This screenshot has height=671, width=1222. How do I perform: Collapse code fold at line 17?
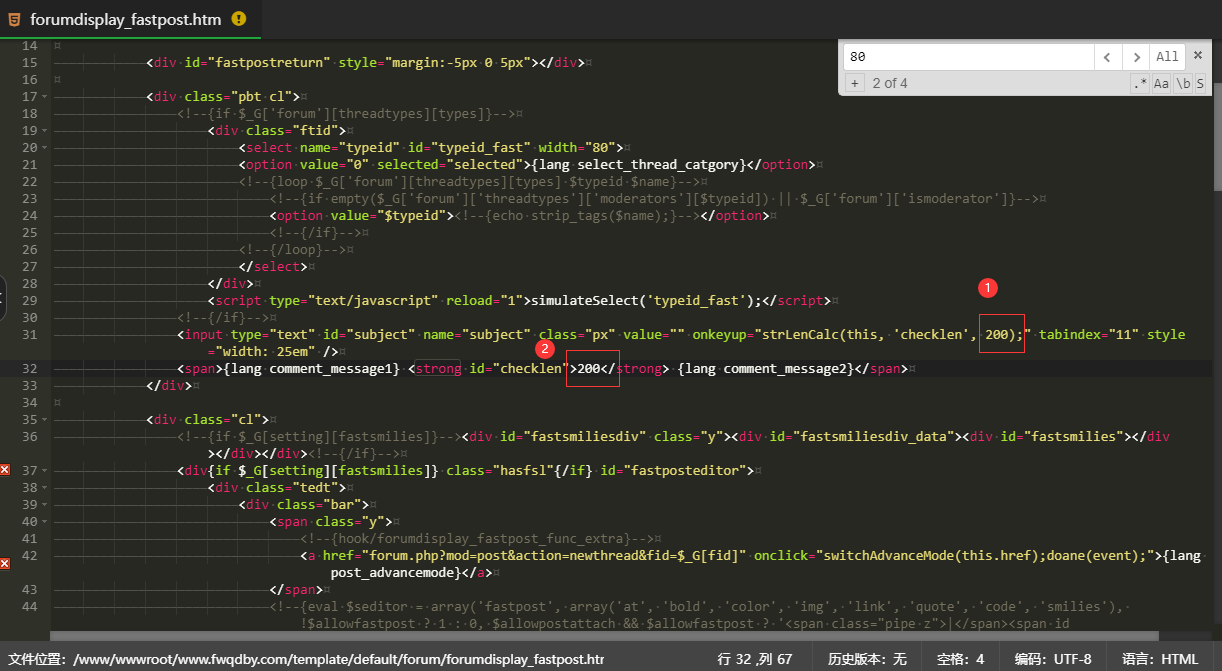click(x=44, y=97)
